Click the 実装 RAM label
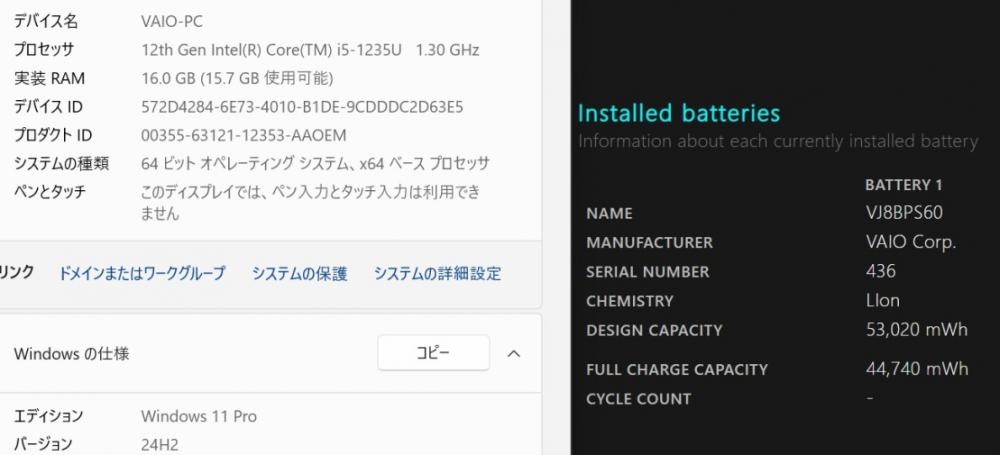This screenshot has width=1000, height=455. pos(49,78)
